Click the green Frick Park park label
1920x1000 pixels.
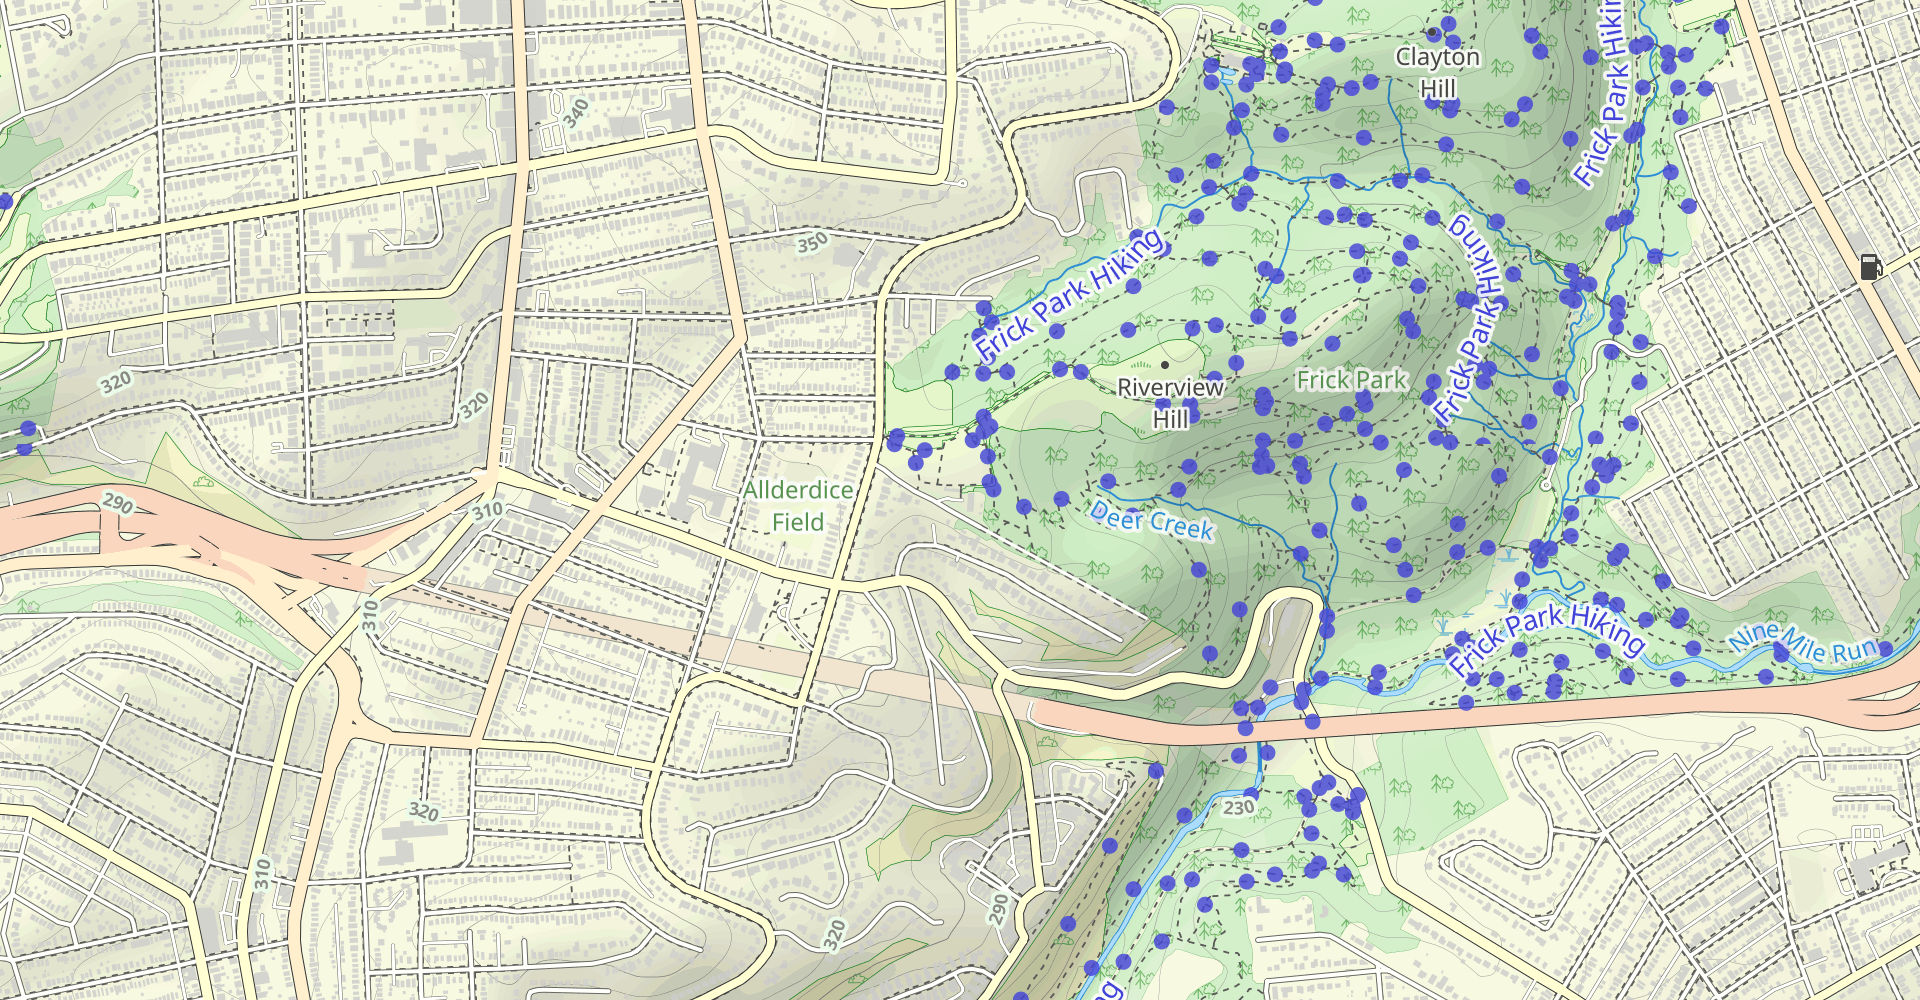pos(1352,380)
